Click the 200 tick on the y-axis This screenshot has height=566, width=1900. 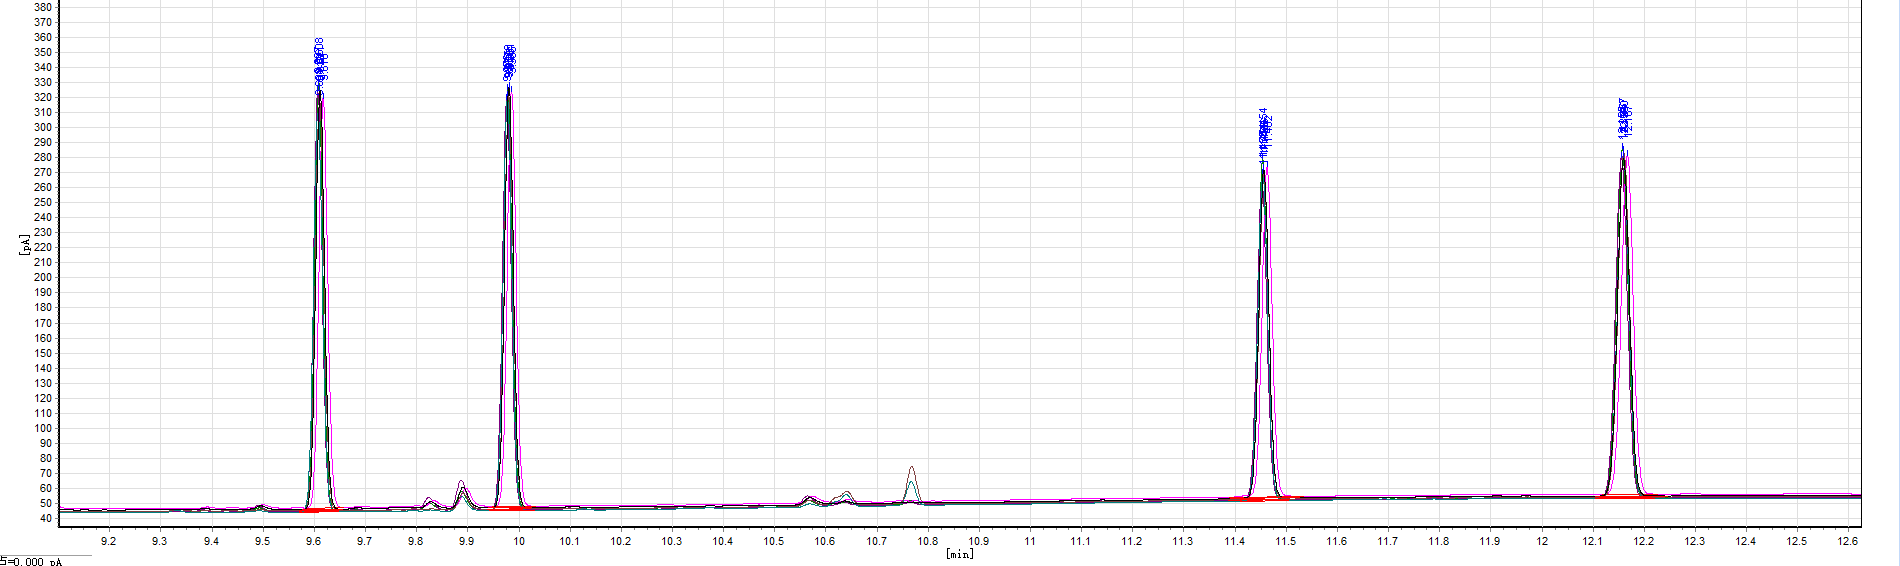click(x=43, y=278)
